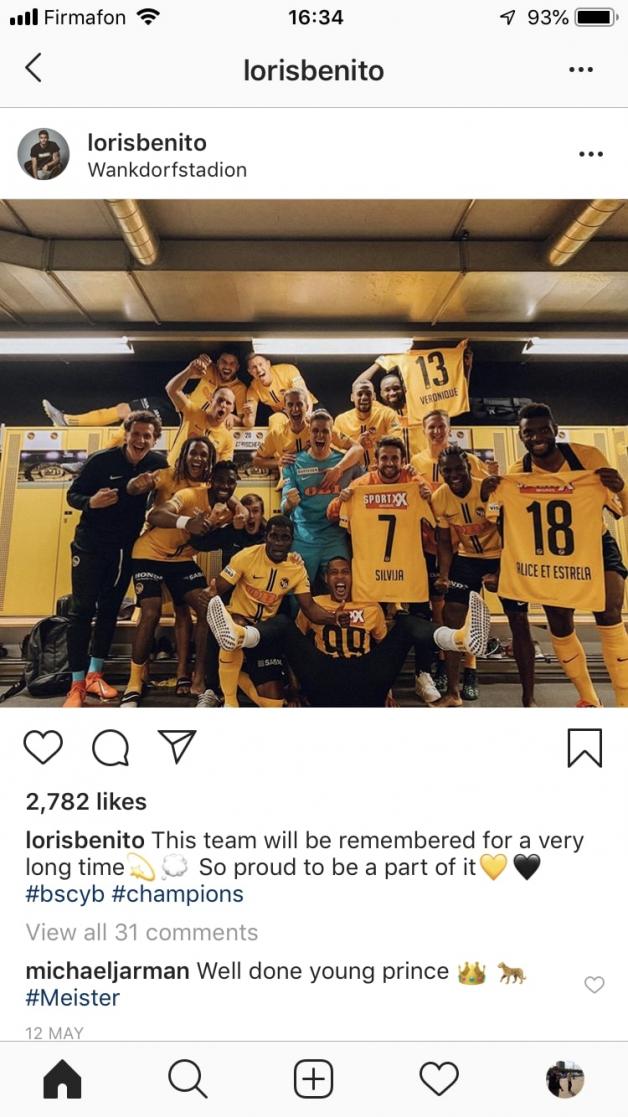Create new post with plus icon
The image size is (628, 1117).
tap(313, 1079)
